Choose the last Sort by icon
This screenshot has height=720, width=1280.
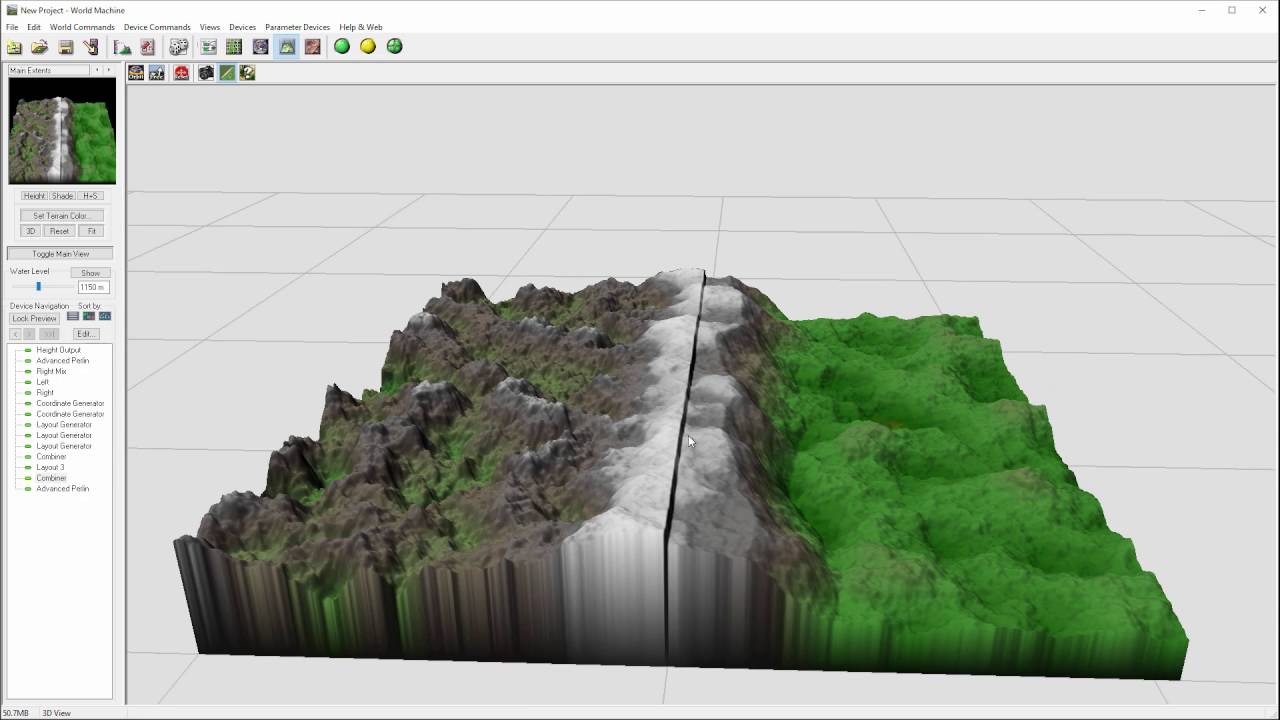[105, 317]
